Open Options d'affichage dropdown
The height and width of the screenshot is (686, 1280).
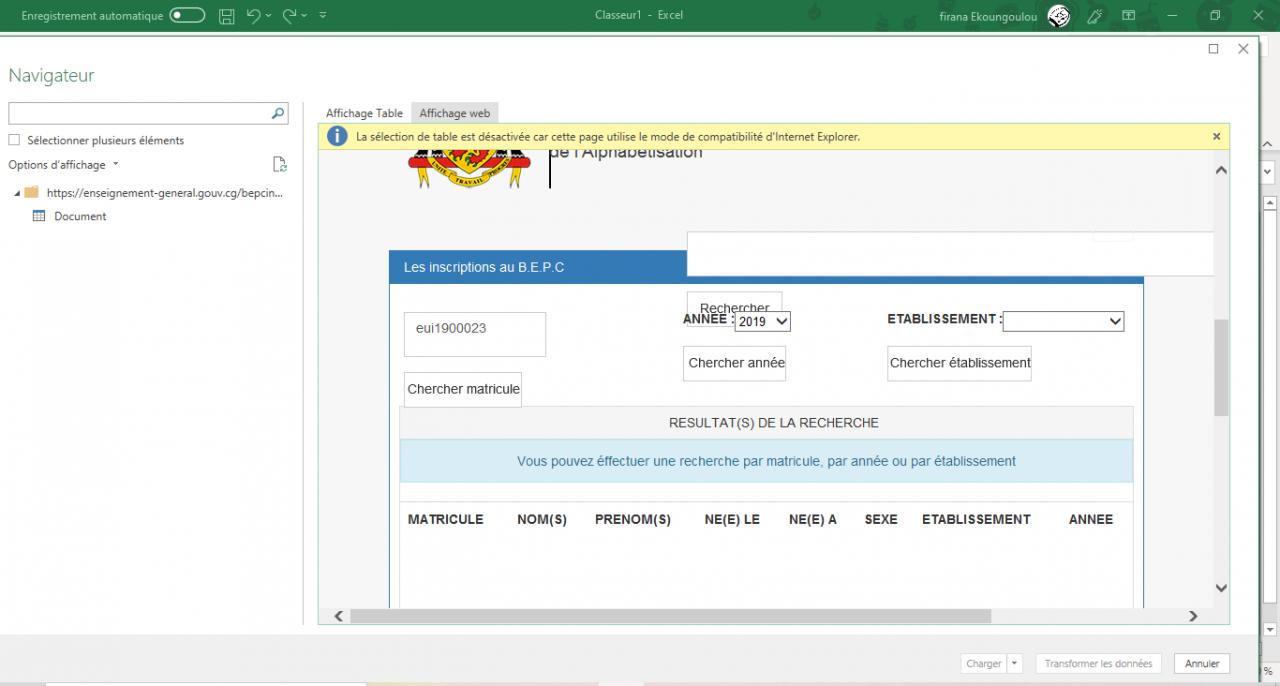(63, 165)
